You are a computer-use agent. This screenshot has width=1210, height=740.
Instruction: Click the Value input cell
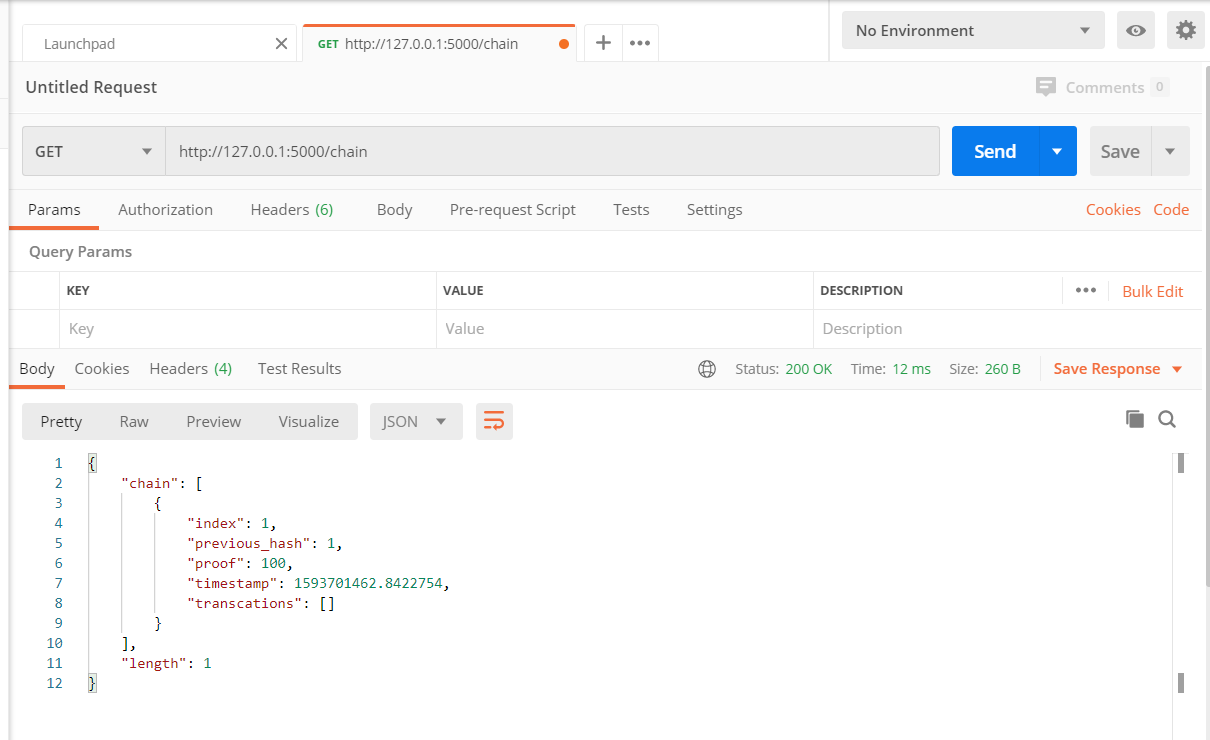(625, 328)
